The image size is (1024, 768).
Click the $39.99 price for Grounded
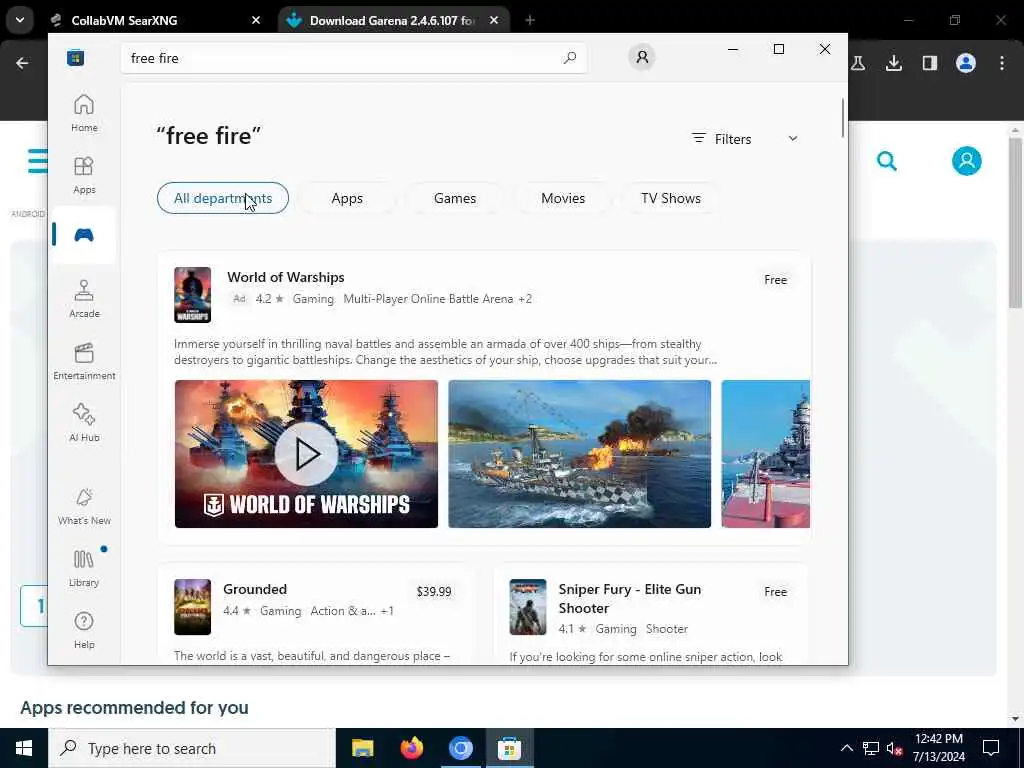click(434, 592)
